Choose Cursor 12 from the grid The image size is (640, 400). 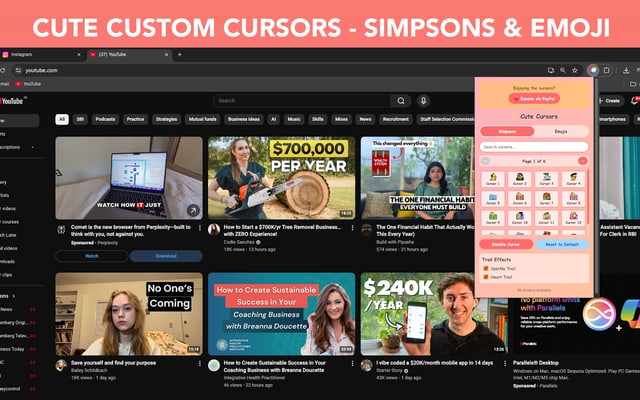[x=573, y=218]
